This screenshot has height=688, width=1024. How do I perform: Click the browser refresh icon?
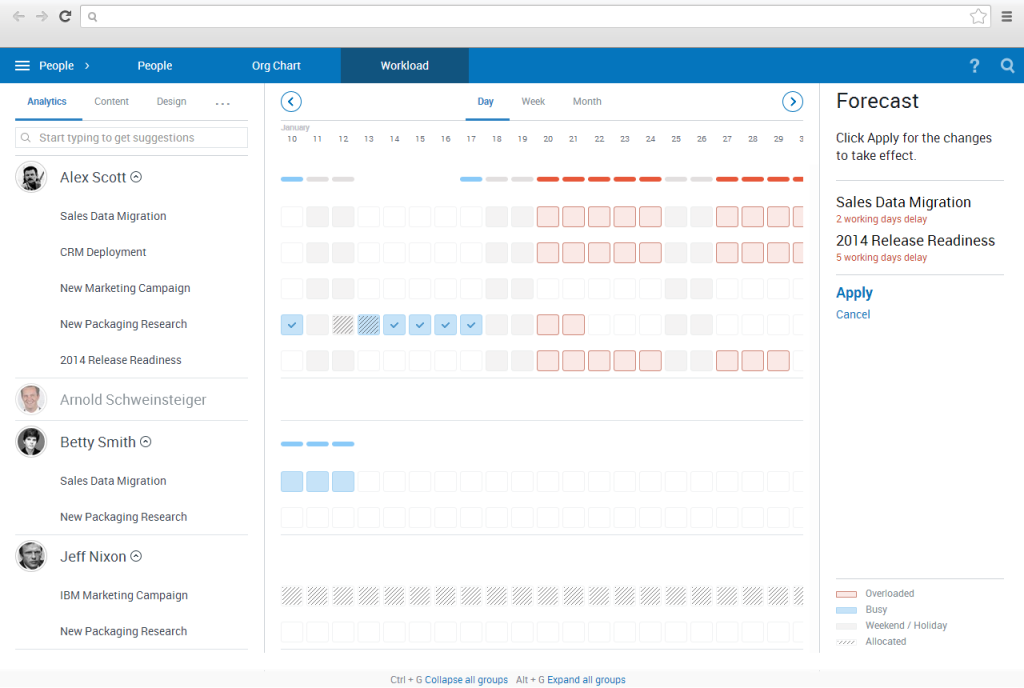point(64,16)
